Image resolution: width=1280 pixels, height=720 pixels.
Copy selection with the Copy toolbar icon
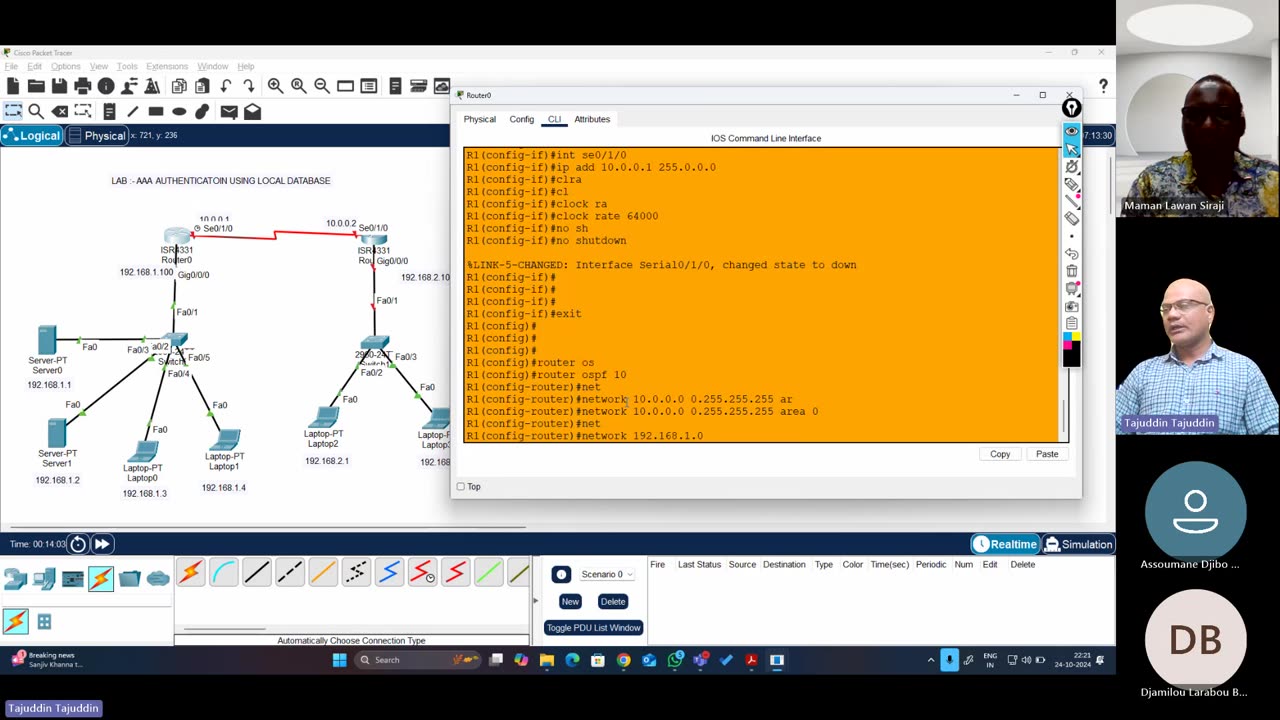pyautogui.click(x=179, y=86)
